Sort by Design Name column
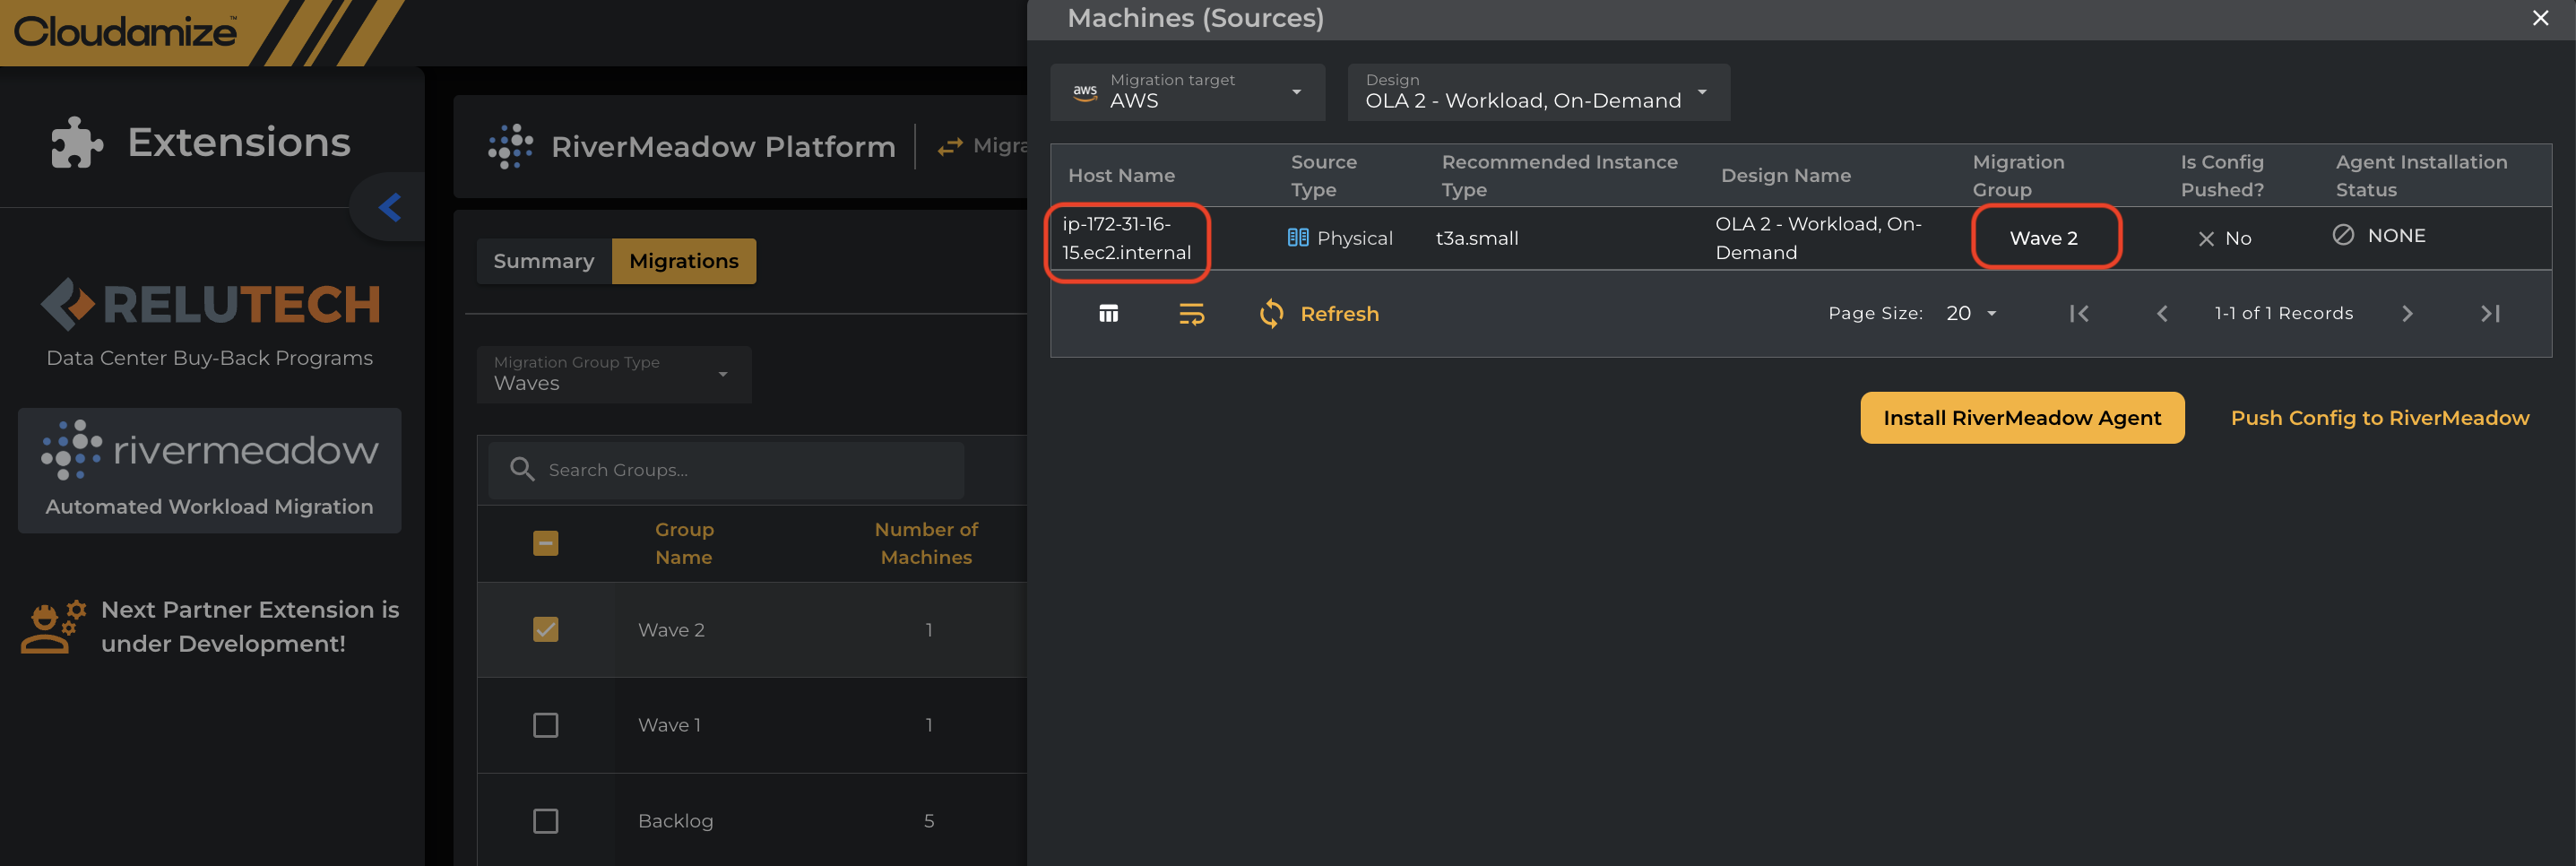This screenshot has width=2576, height=866. coord(1785,176)
